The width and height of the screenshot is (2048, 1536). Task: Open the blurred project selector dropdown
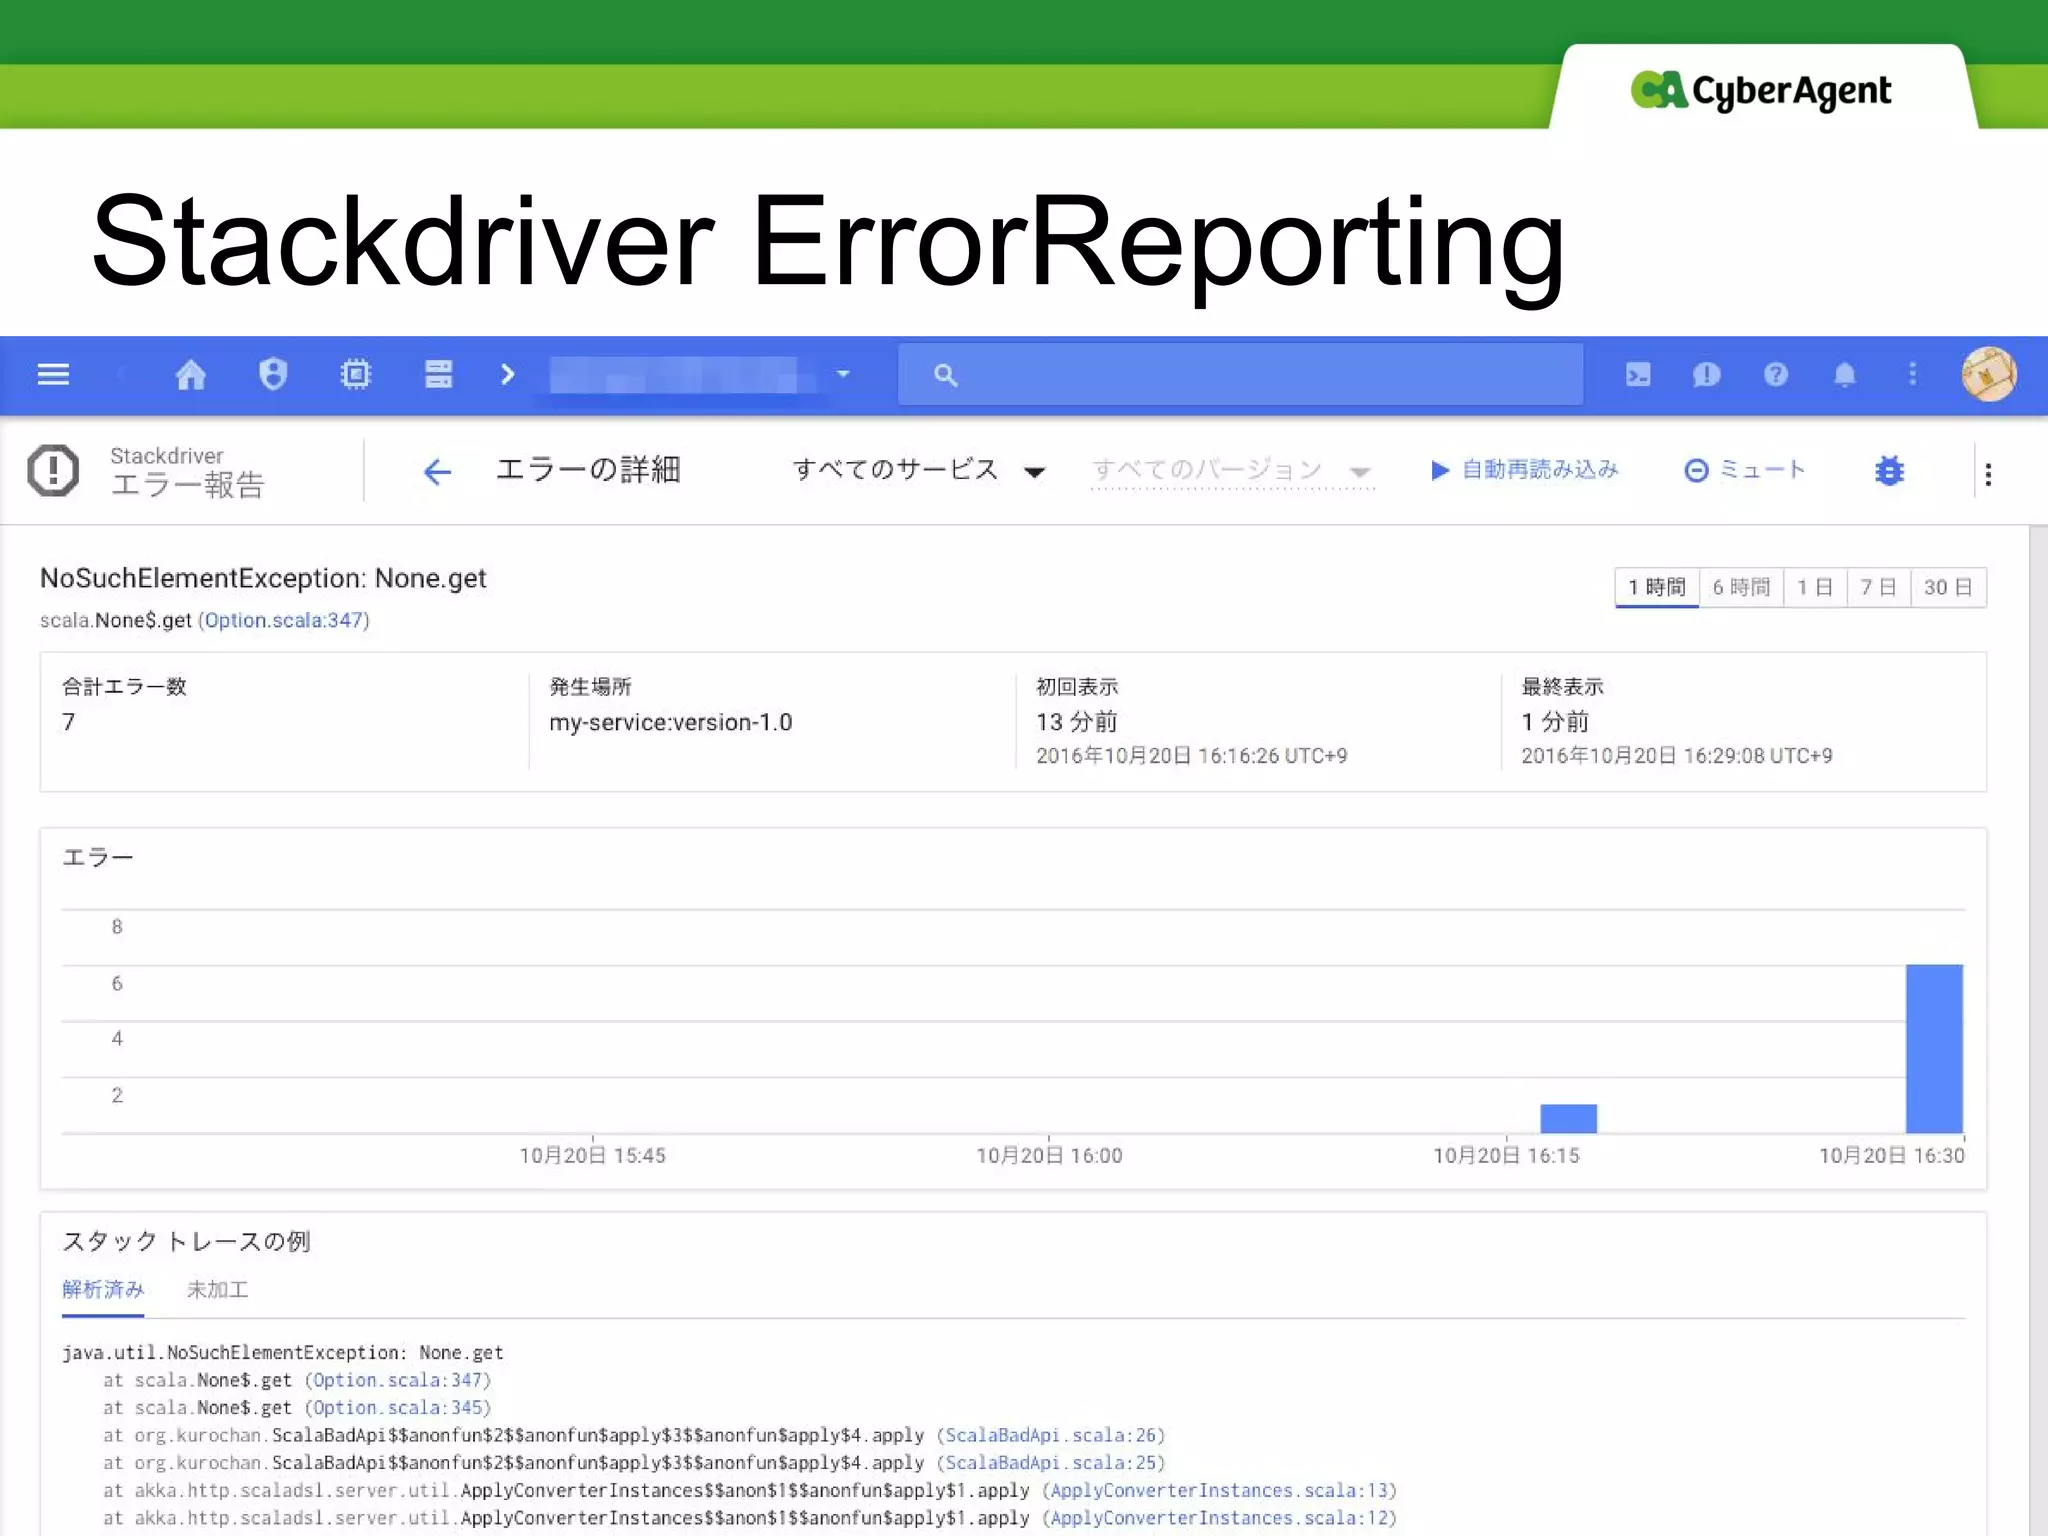[700, 375]
